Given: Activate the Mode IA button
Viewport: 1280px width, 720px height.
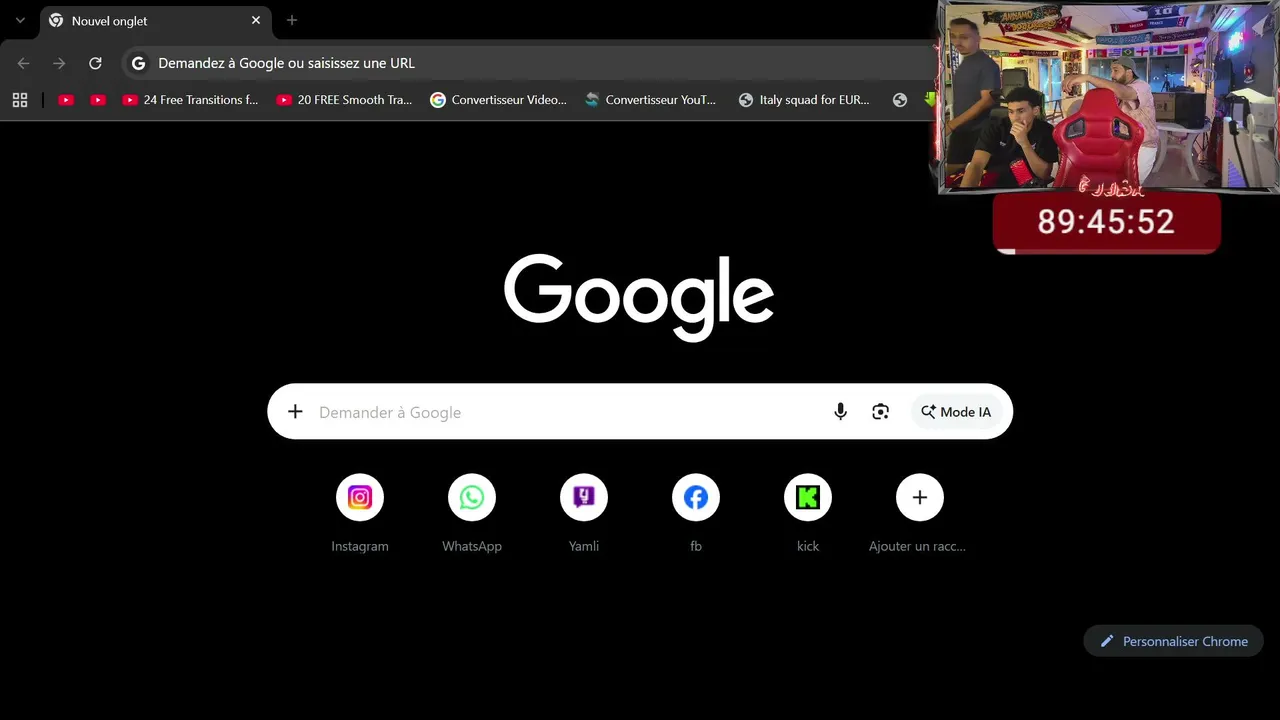Looking at the screenshot, I should point(956,412).
